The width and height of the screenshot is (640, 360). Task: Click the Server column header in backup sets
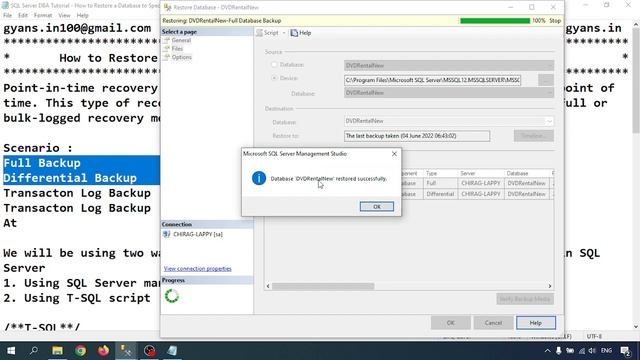[481, 173]
